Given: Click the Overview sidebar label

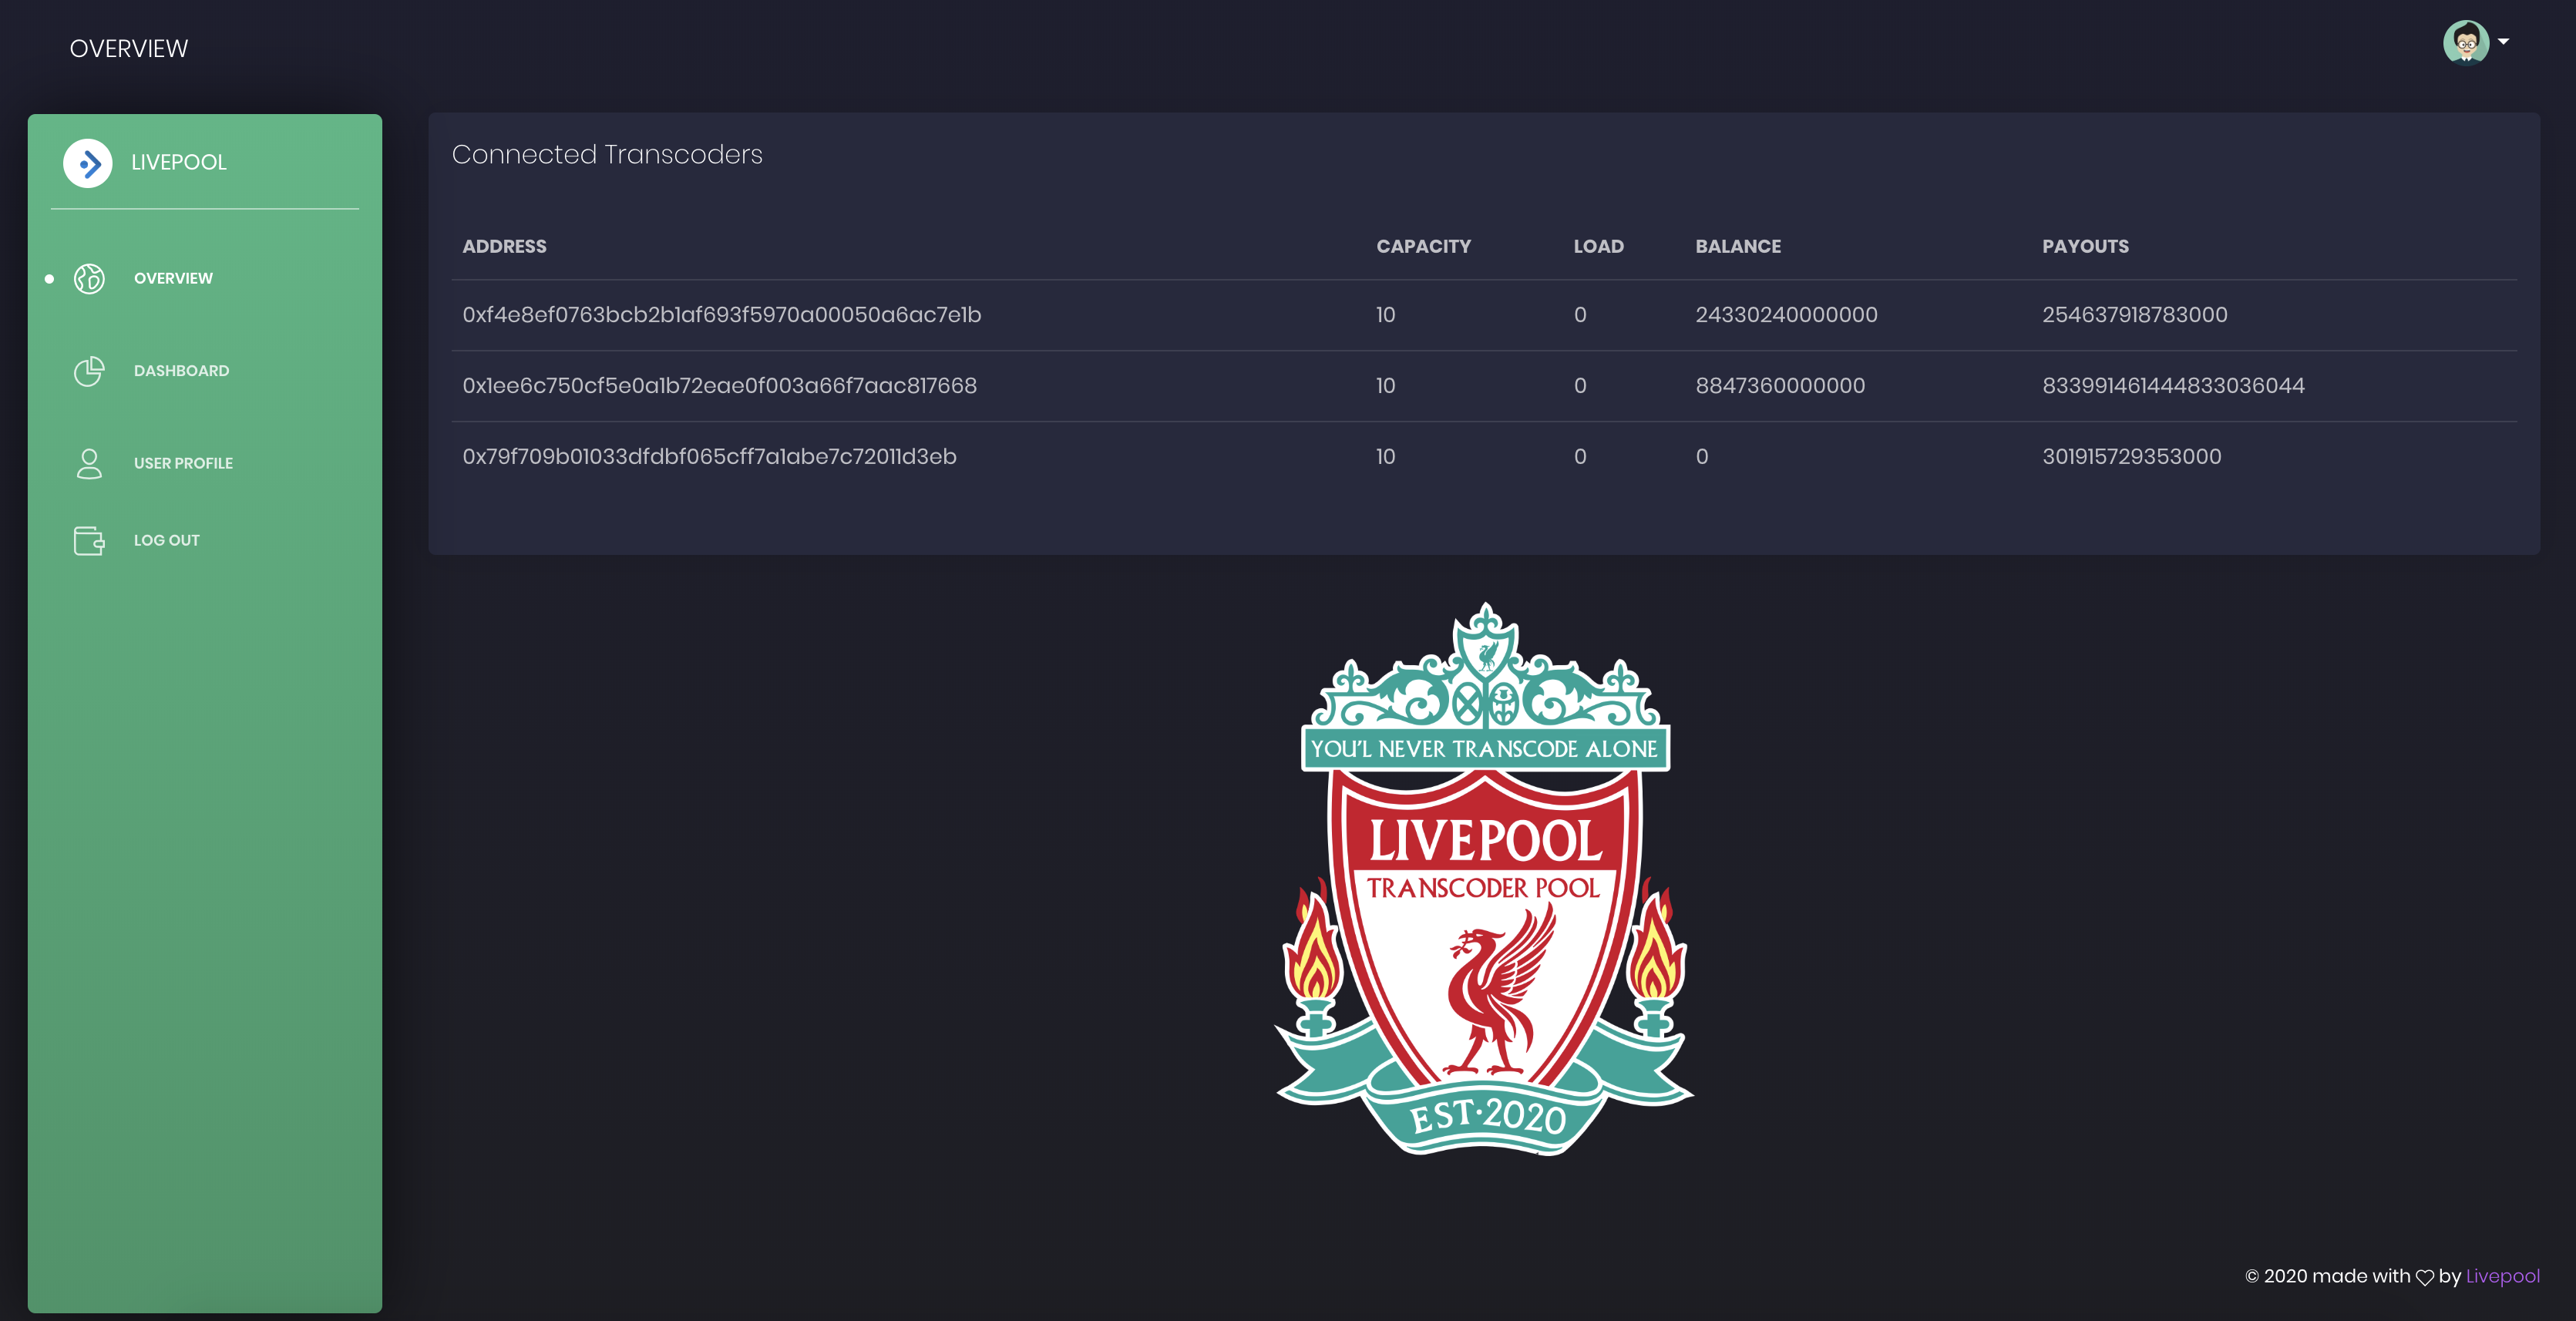Looking at the screenshot, I should click(173, 278).
